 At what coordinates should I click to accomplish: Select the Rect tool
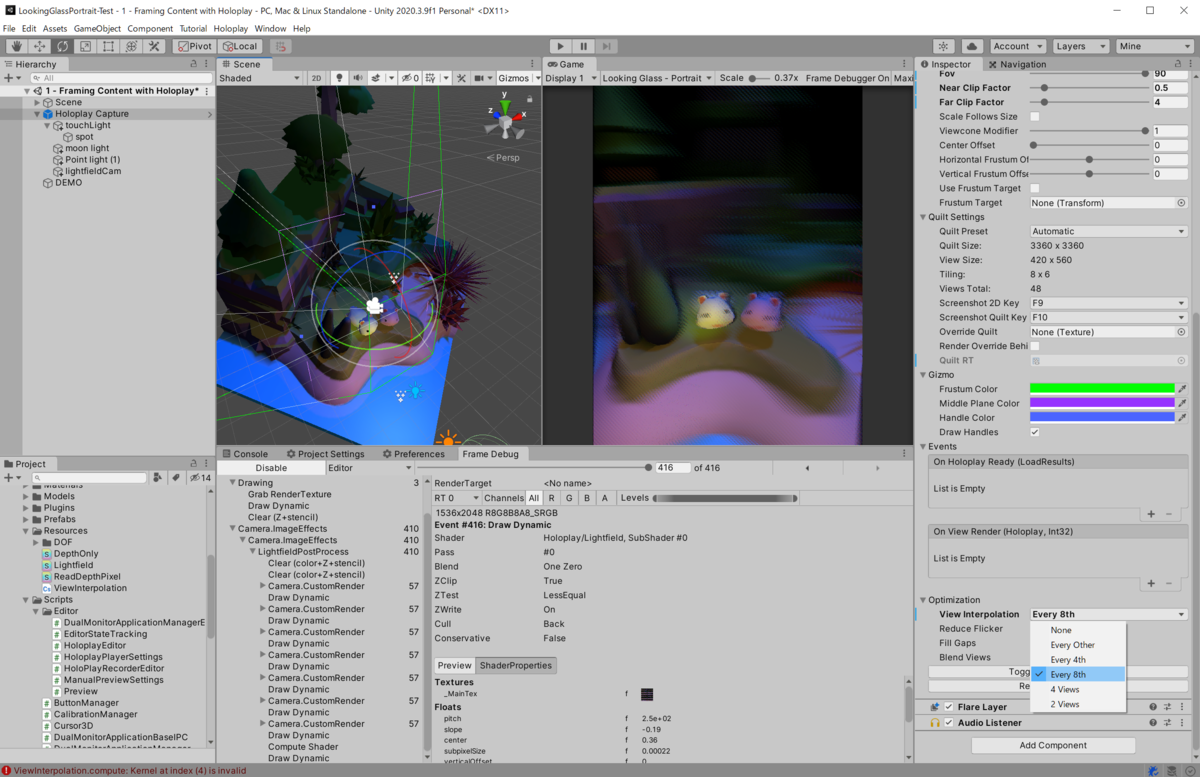109,46
